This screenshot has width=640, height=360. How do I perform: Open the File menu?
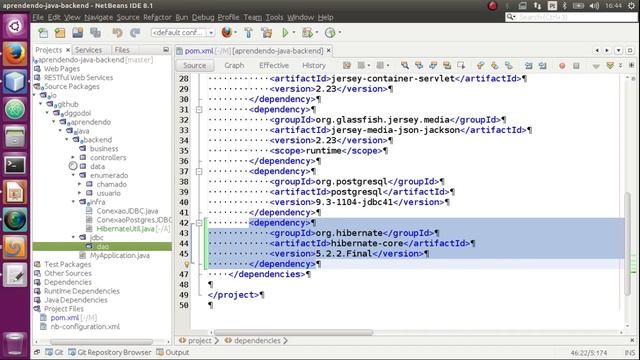tap(38, 17)
